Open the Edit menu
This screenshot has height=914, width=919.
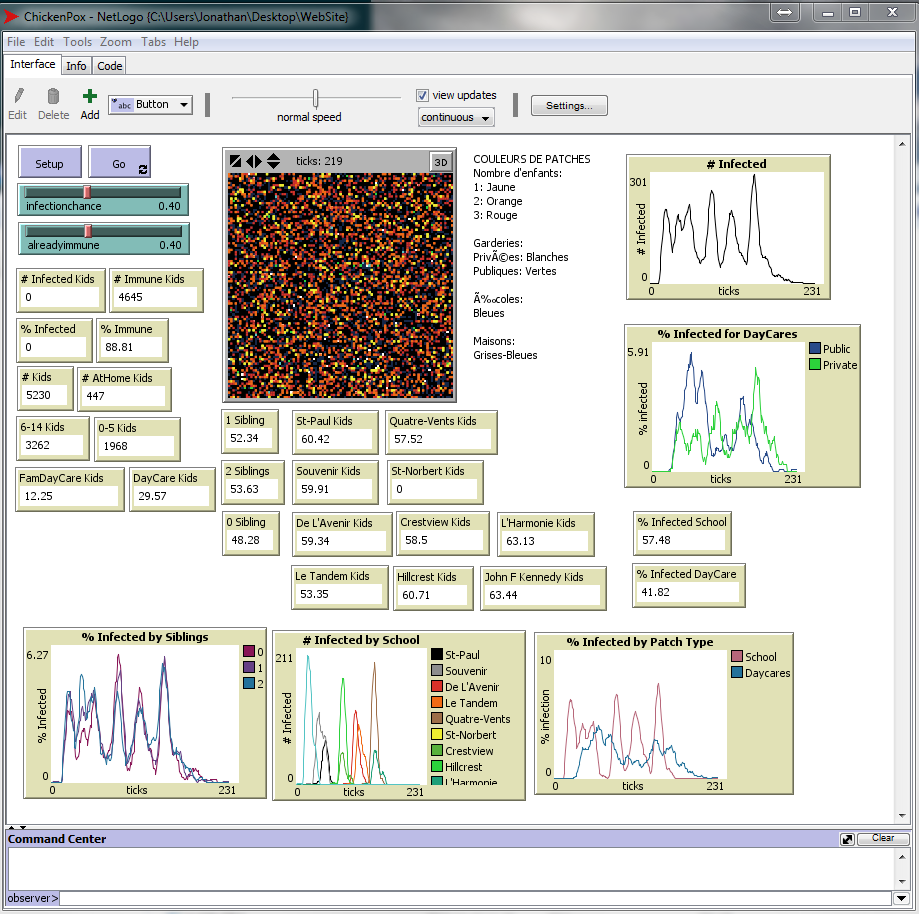(44, 42)
